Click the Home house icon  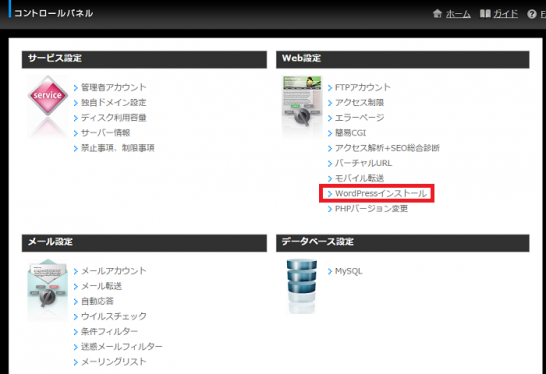437,14
